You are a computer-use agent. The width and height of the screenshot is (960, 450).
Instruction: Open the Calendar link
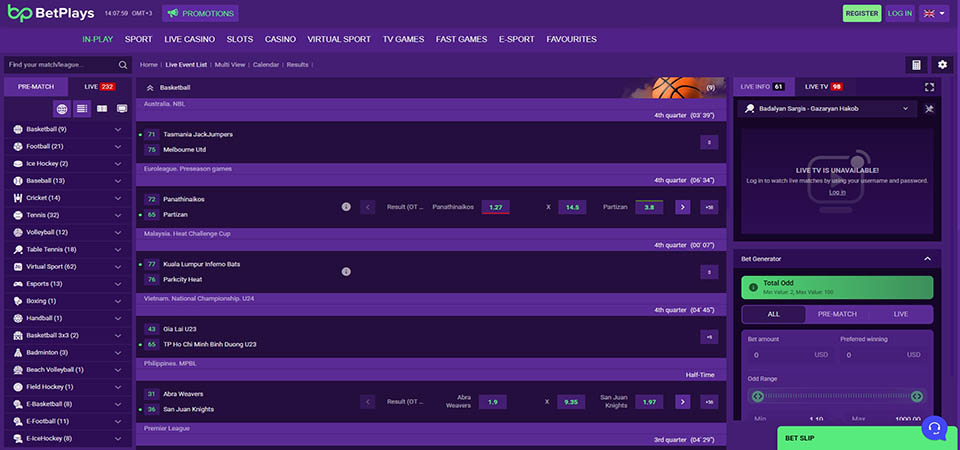pos(266,64)
